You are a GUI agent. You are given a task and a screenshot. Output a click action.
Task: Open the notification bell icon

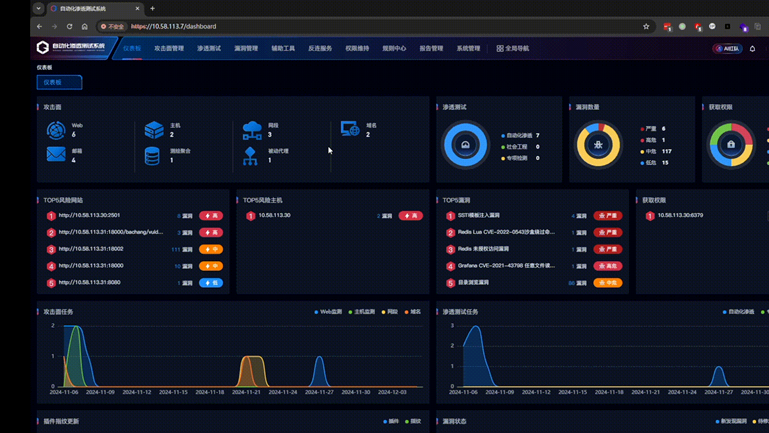(753, 48)
